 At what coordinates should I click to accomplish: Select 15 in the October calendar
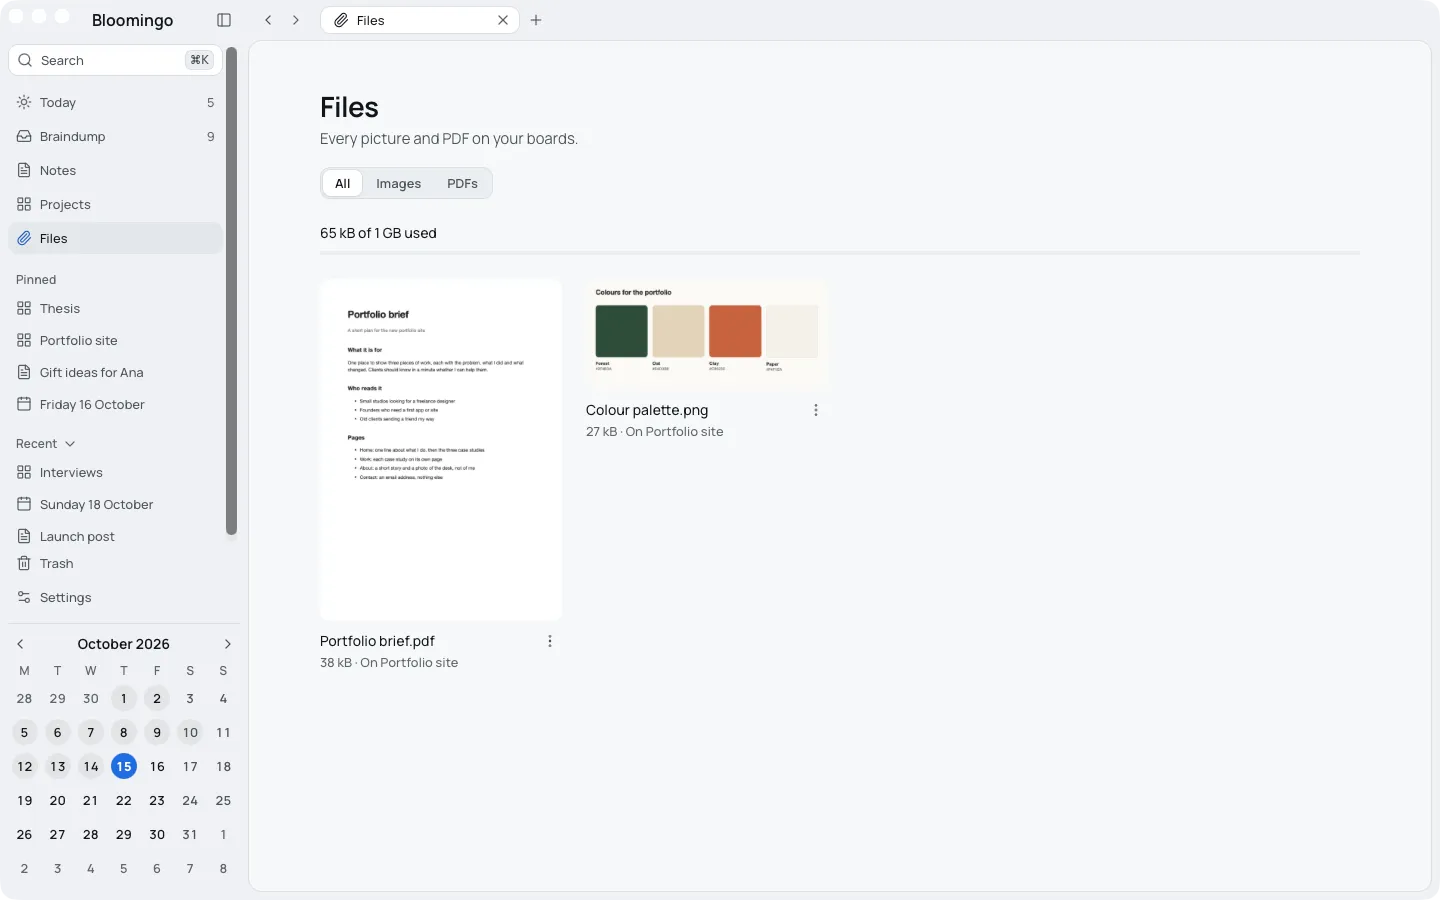(x=124, y=767)
